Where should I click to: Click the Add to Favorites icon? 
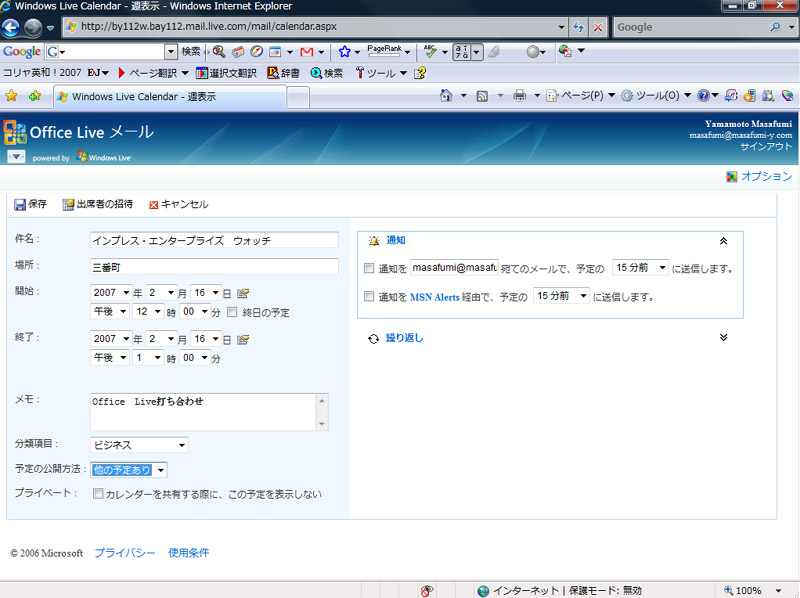[x=35, y=95]
